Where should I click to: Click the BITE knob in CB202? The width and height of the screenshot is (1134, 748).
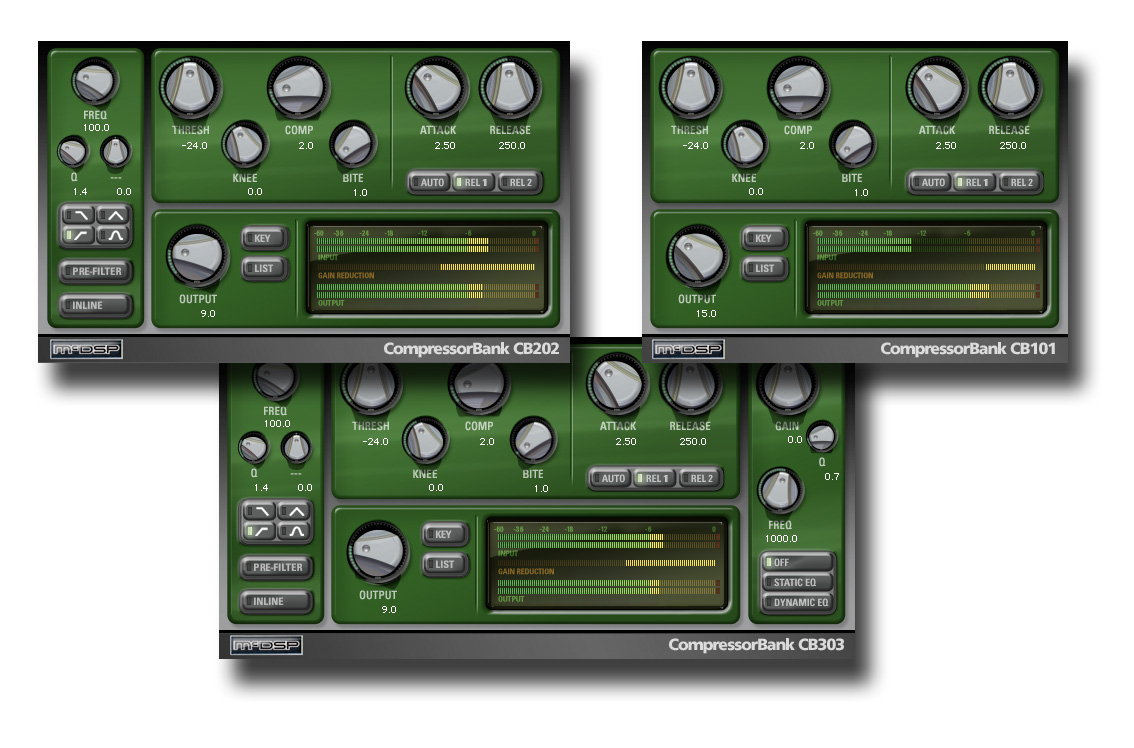click(x=353, y=145)
